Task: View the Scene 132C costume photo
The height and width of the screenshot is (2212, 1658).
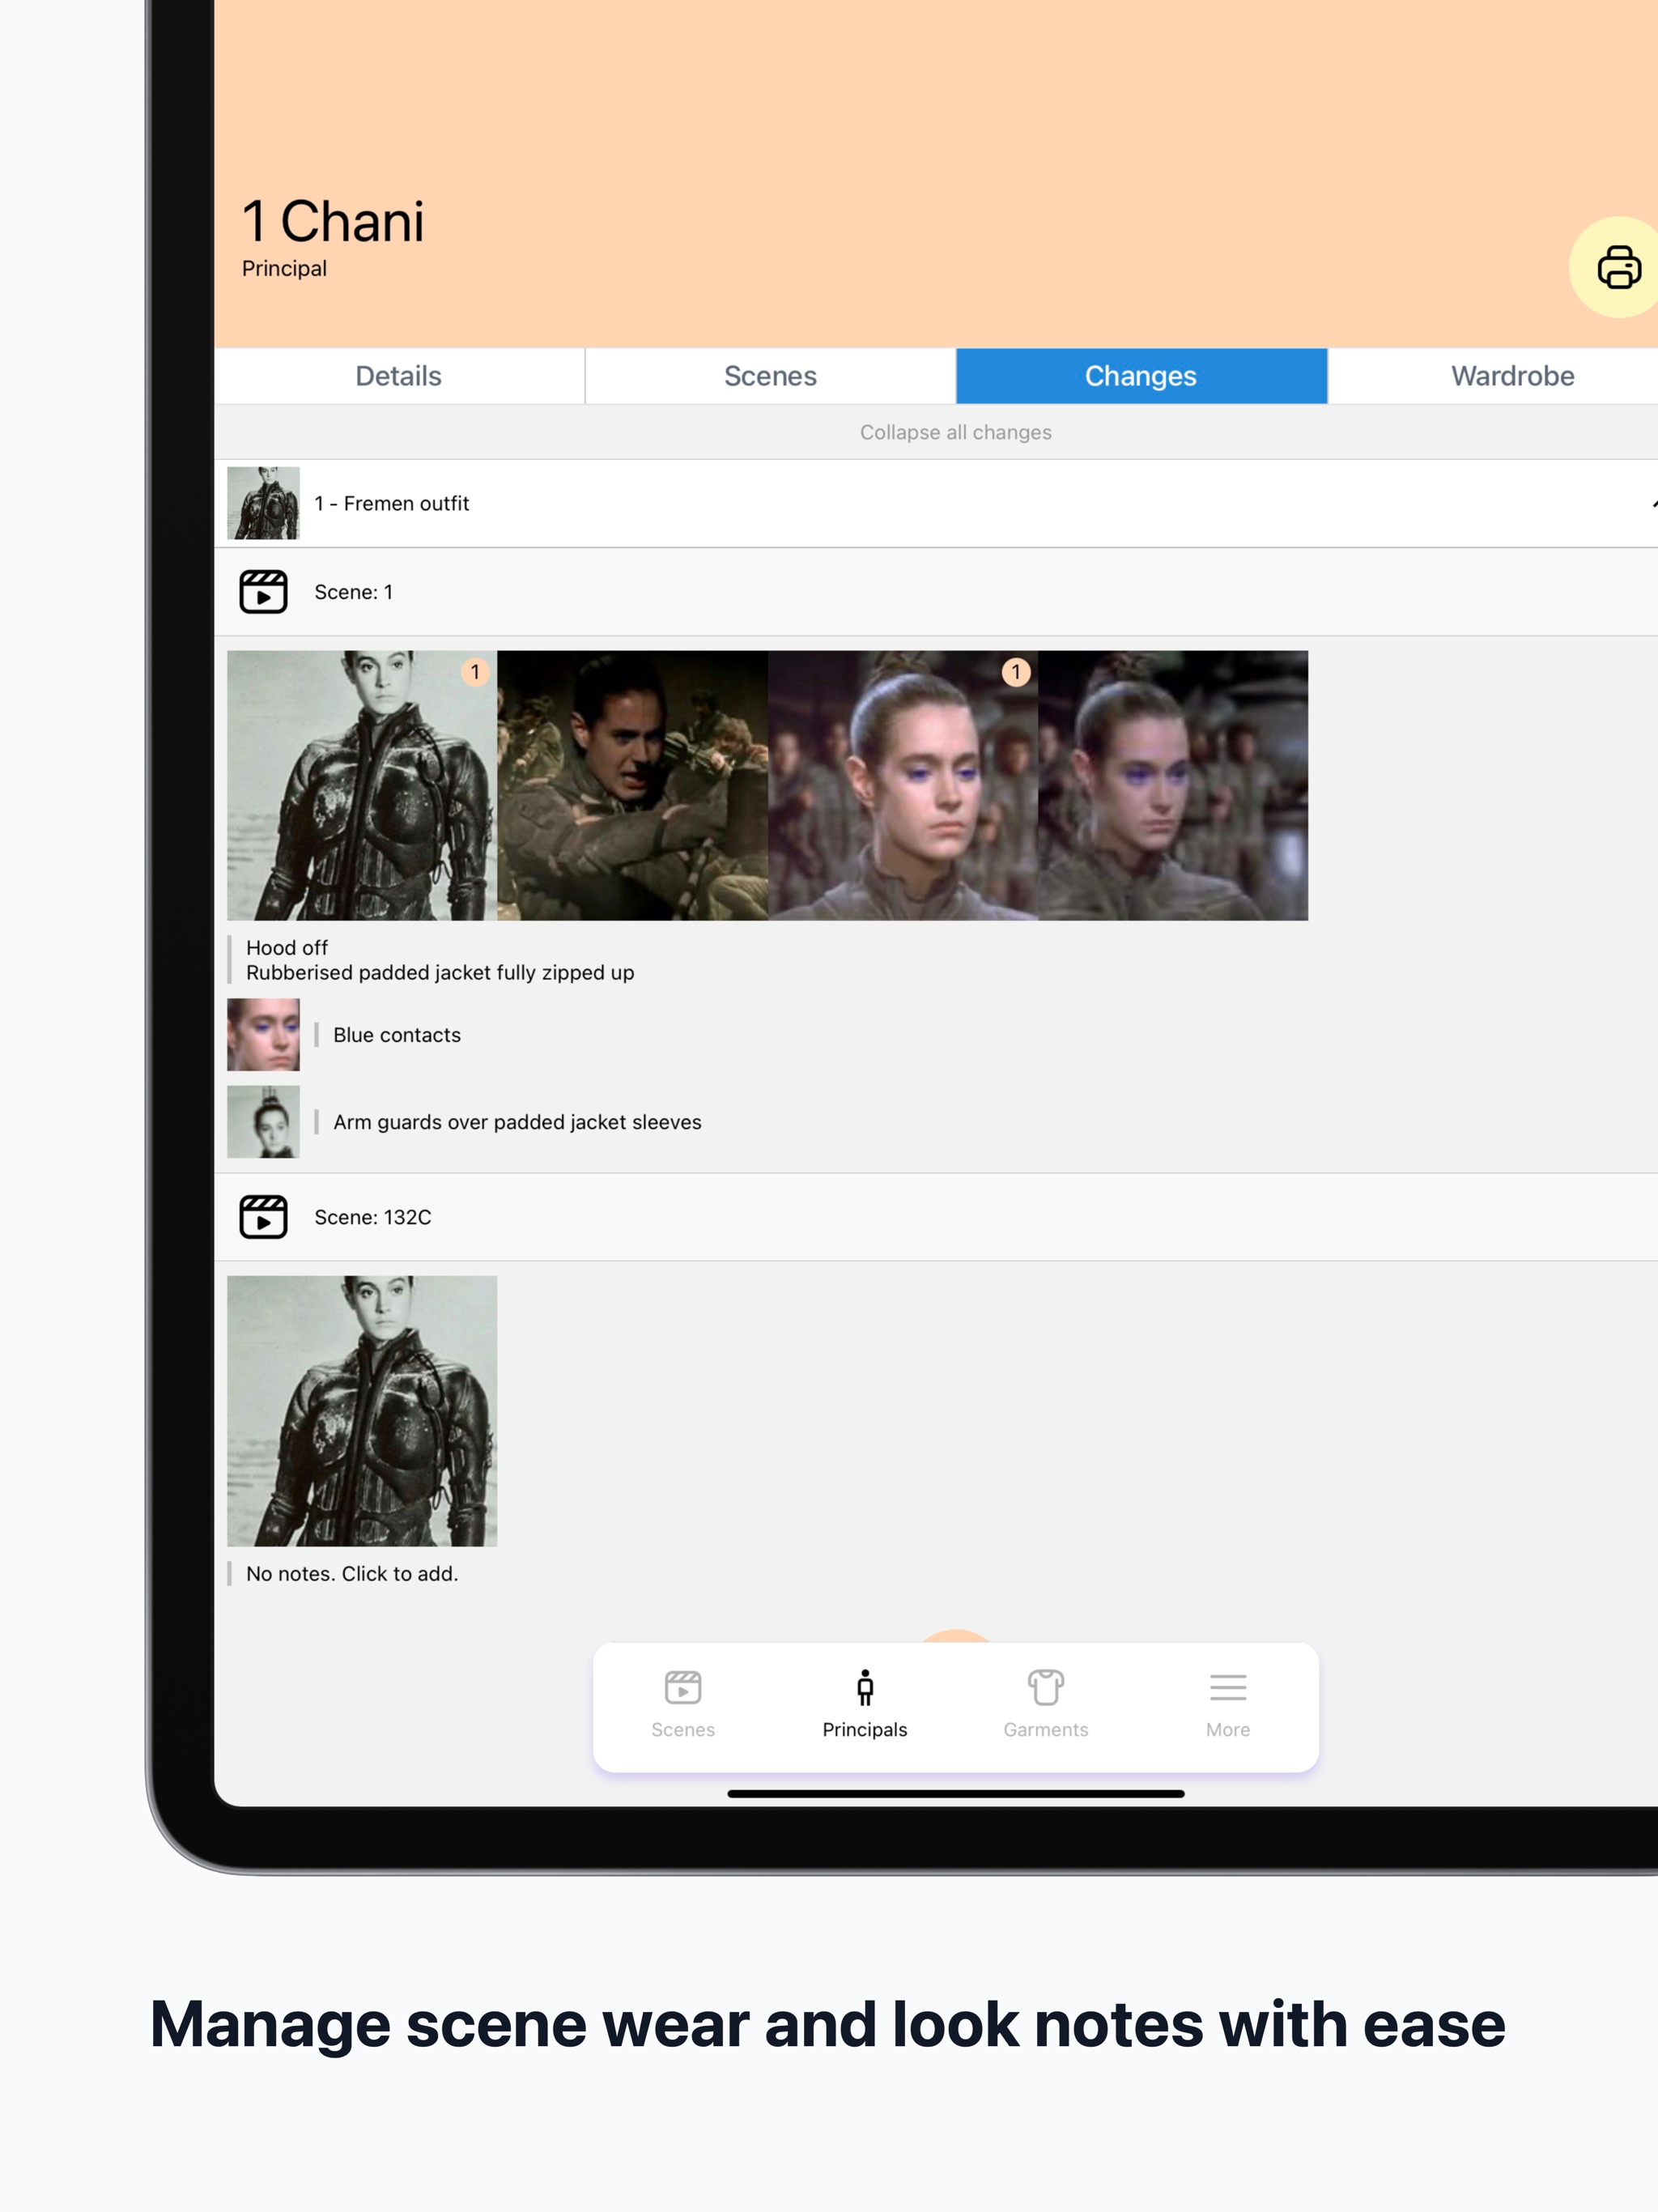Action: pos(362,1411)
